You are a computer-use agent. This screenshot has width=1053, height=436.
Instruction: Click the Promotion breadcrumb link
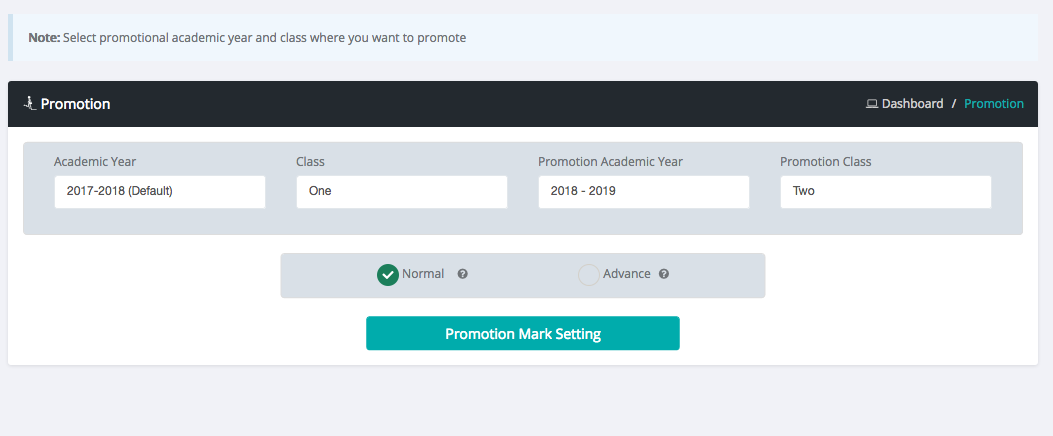tap(994, 104)
